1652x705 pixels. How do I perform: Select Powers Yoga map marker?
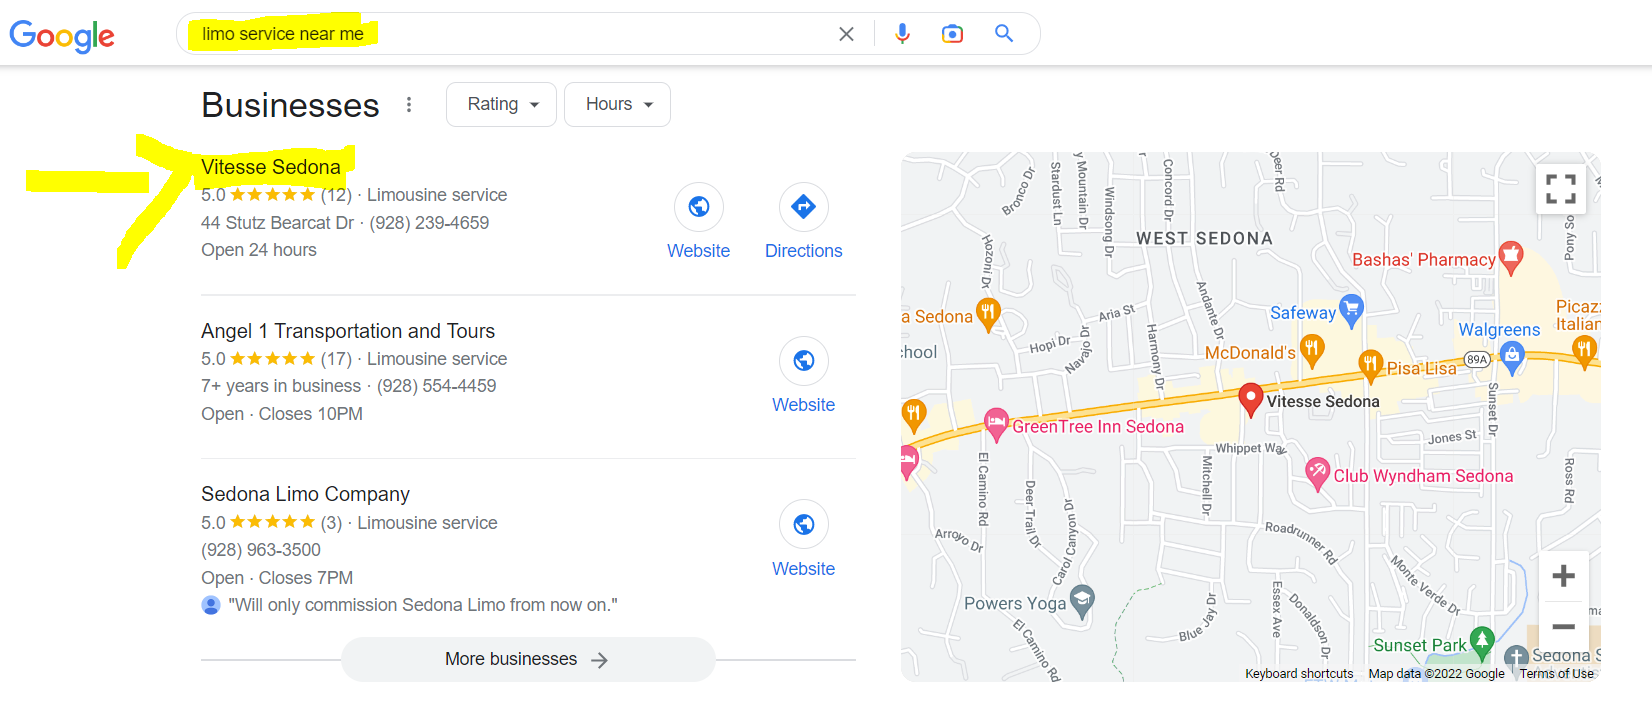click(x=1081, y=602)
